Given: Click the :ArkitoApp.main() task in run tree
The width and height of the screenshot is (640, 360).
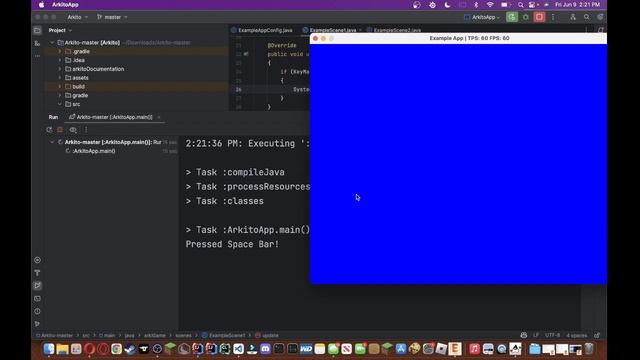Looking at the screenshot, I should point(93,151).
